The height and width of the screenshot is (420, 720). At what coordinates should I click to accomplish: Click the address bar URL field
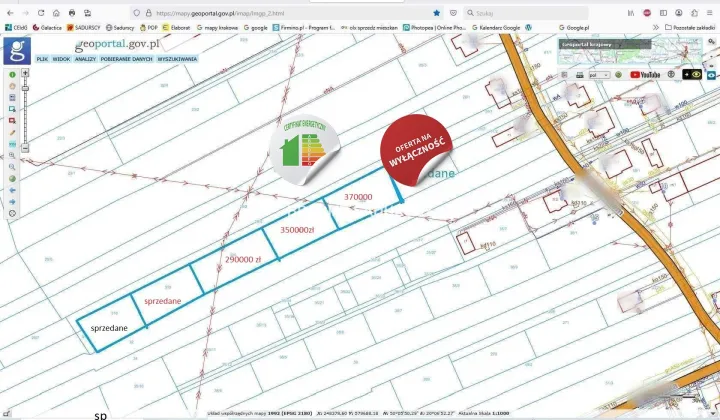click(285, 13)
